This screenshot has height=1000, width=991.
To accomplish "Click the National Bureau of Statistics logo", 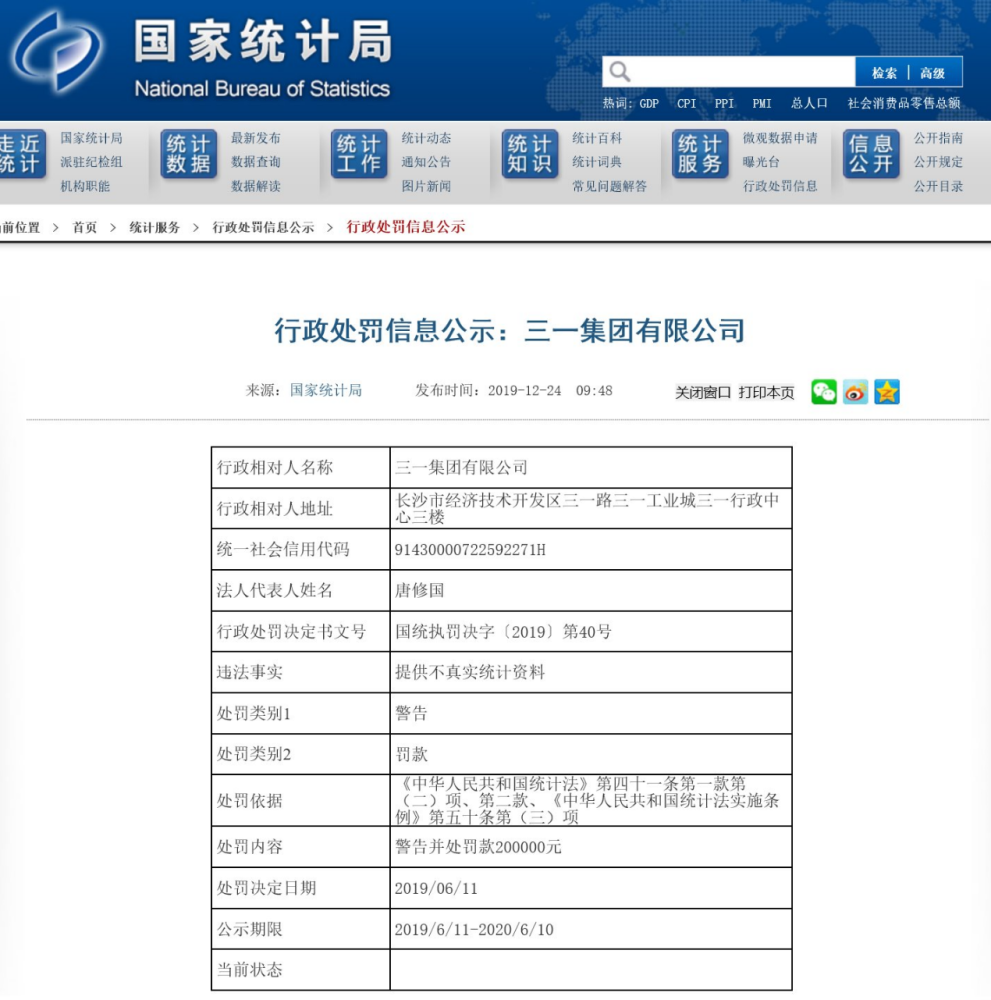I will (56, 51).
